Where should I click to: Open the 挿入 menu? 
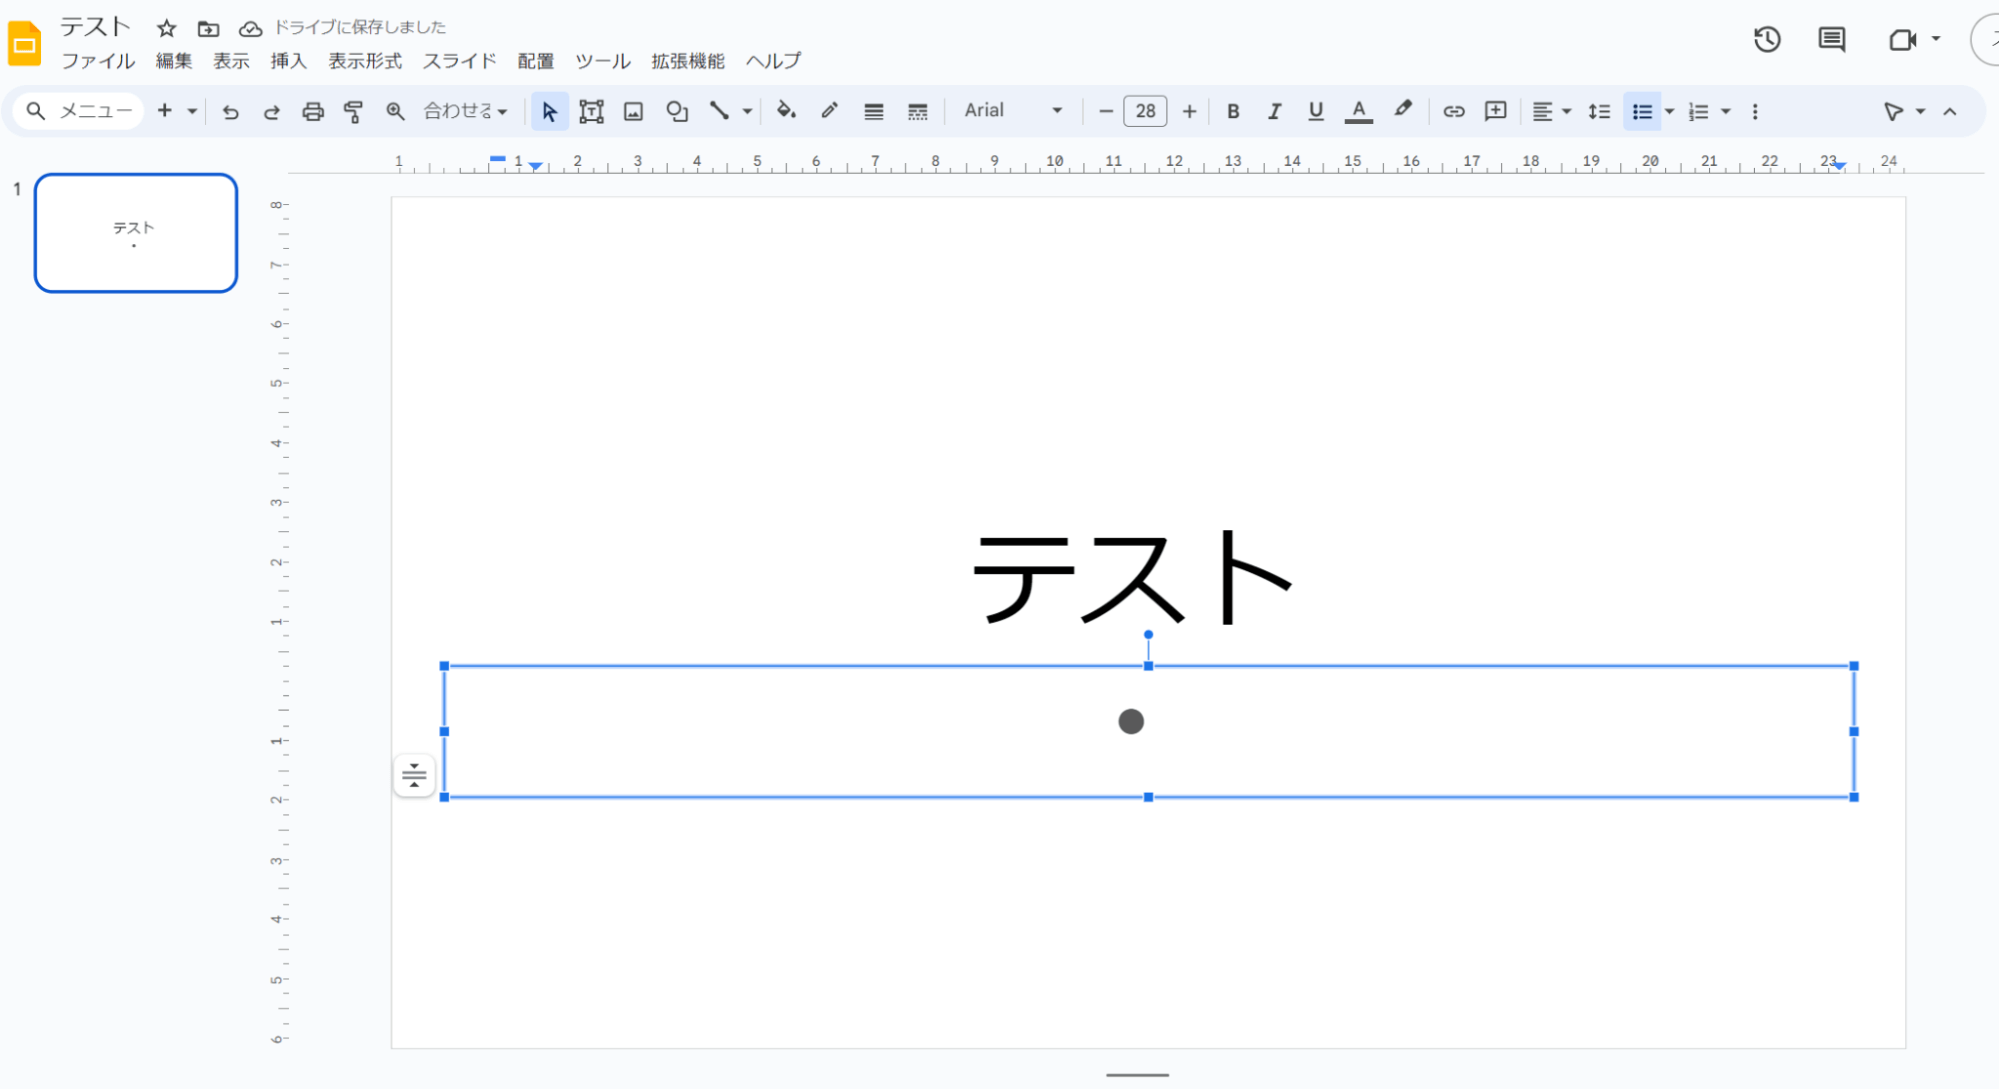point(288,61)
